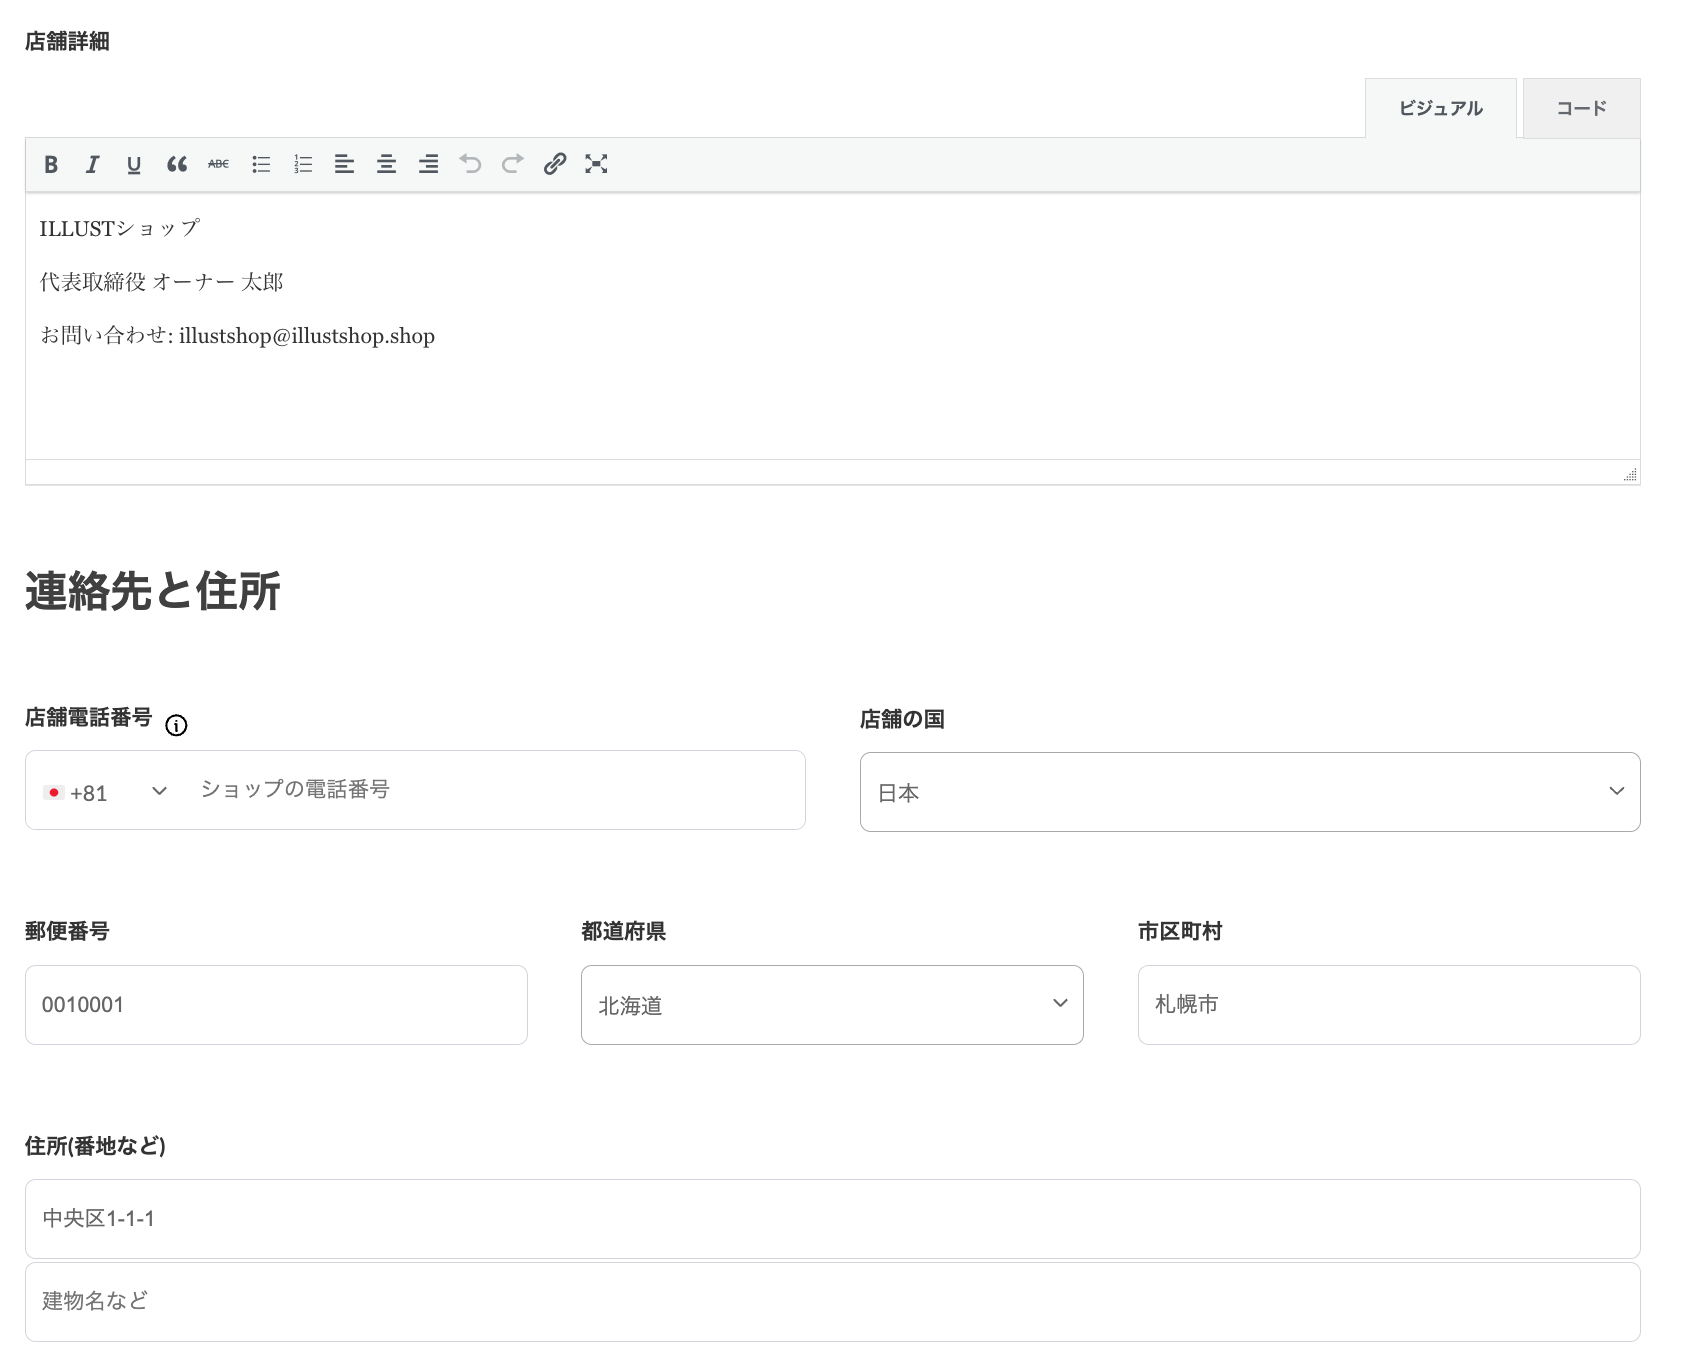Image resolution: width=1688 pixels, height=1370 pixels.
Task: Switch to the ビジュアル editor tab
Action: 1440,109
